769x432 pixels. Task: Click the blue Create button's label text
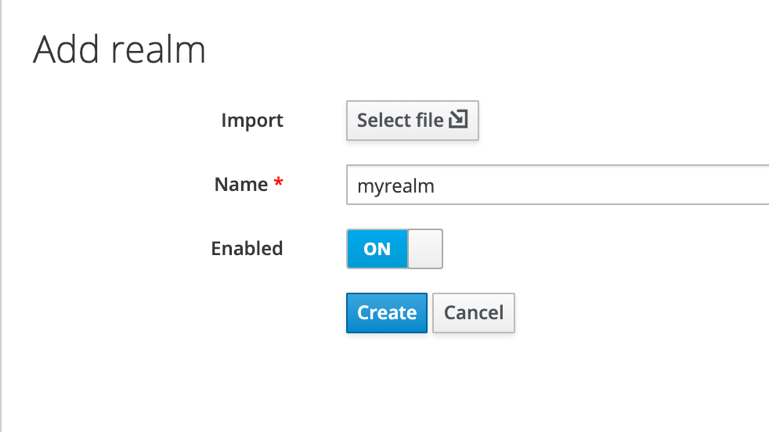[x=386, y=313]
